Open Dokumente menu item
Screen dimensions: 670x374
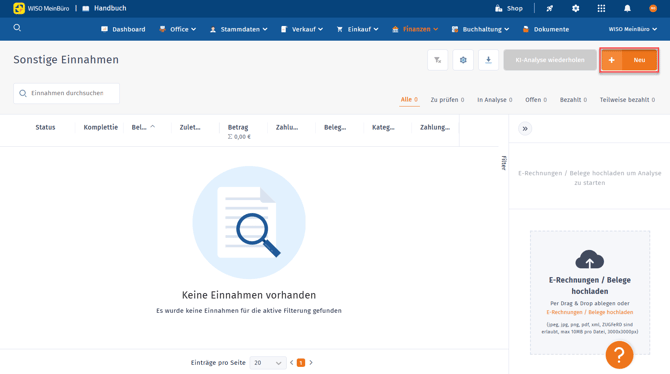[546, 29]
